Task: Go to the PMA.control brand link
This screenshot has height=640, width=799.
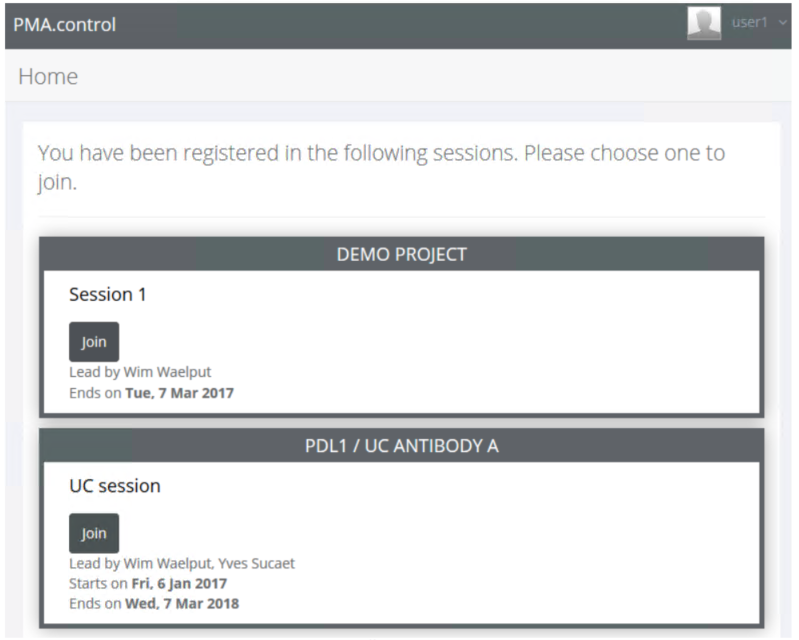Action: pos(65,24)
